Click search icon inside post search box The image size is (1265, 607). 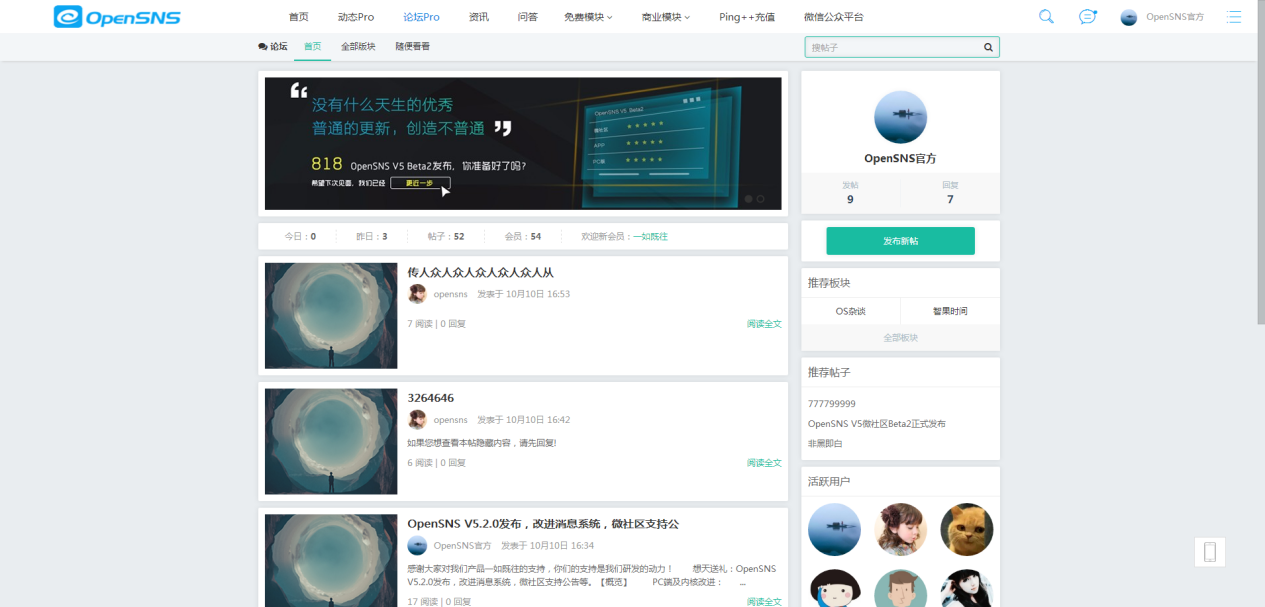click(x=988, y=47)
